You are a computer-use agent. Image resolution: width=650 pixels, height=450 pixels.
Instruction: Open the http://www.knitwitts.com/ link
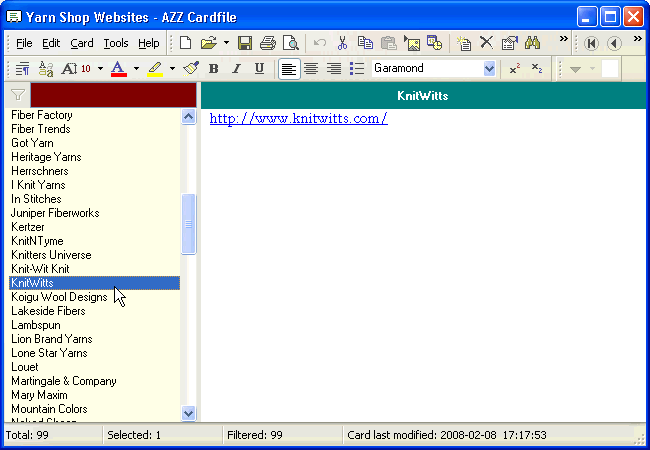coord(298,119)
